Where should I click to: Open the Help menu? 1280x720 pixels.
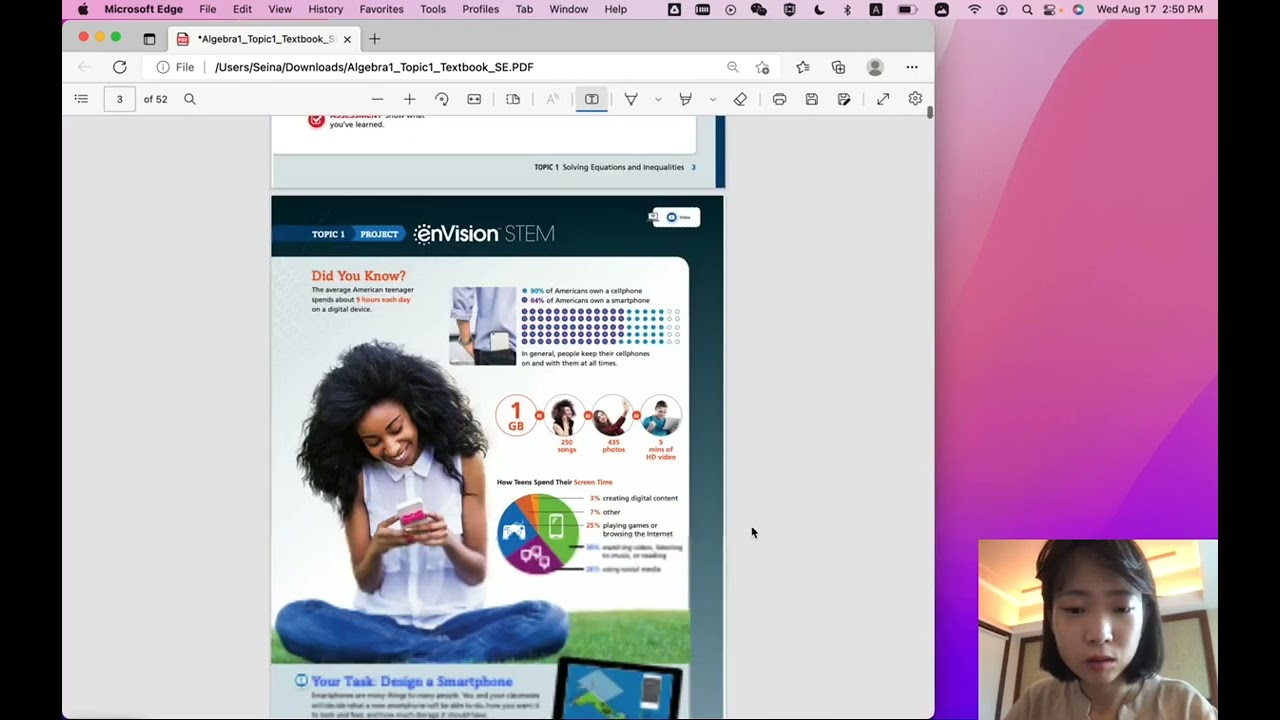tap(616, 9)
